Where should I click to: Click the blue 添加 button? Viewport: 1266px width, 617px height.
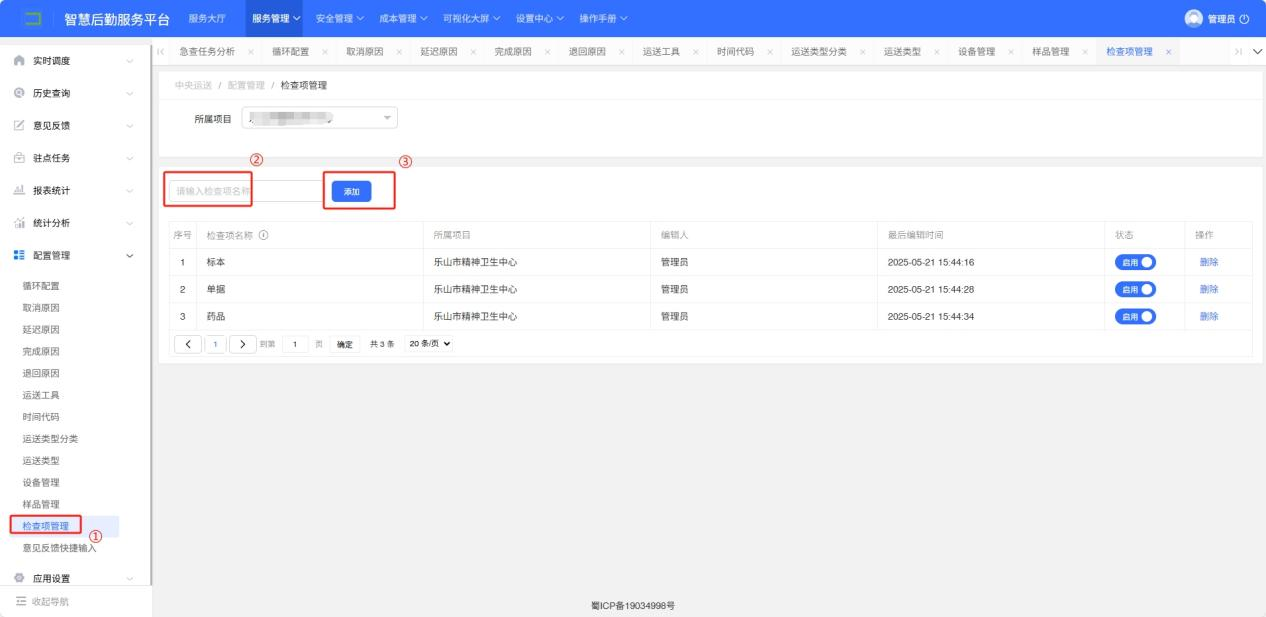pos(351,190)
